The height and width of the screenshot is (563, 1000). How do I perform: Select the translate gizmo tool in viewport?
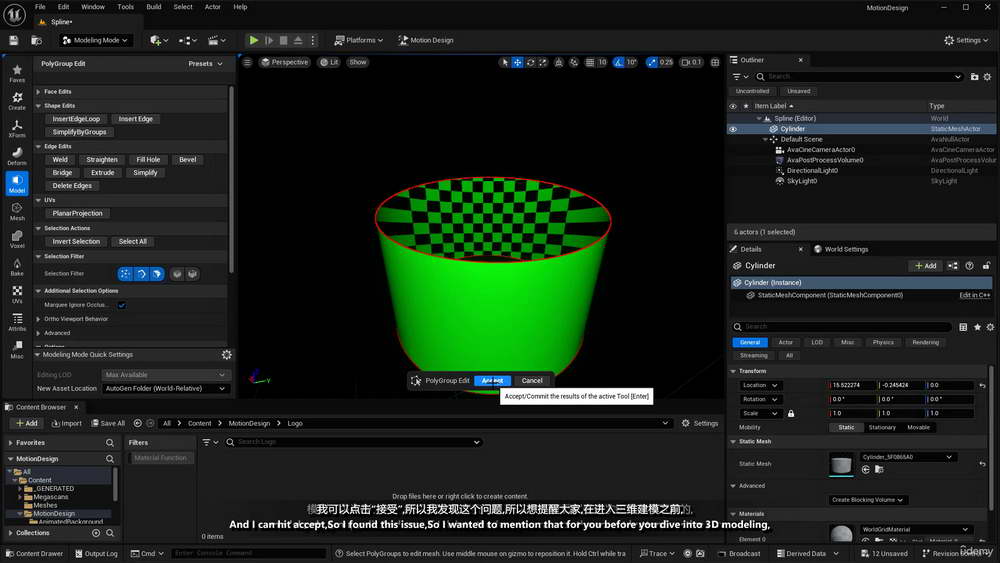pyautogui.click(x=517, y=62)
